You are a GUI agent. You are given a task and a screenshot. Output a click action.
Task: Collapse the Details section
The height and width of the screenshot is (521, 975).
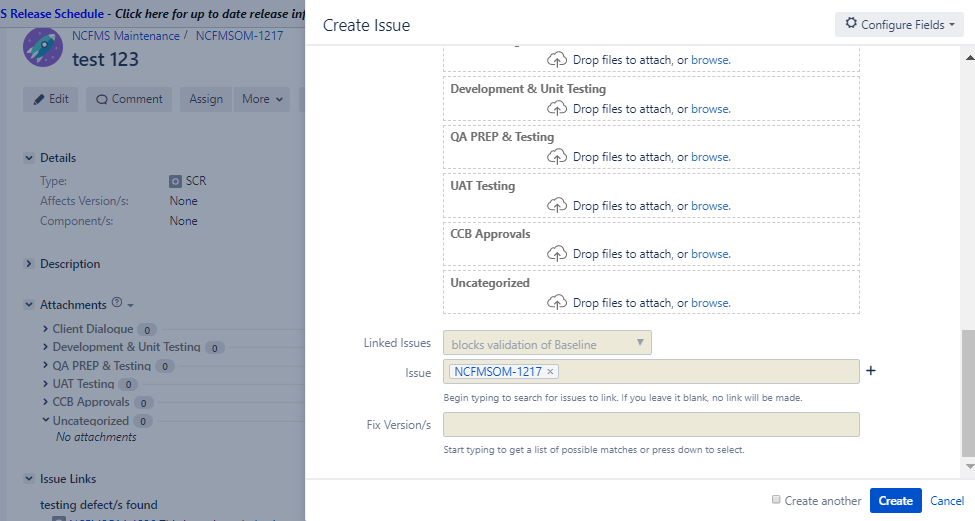click(x=29, y=158)
